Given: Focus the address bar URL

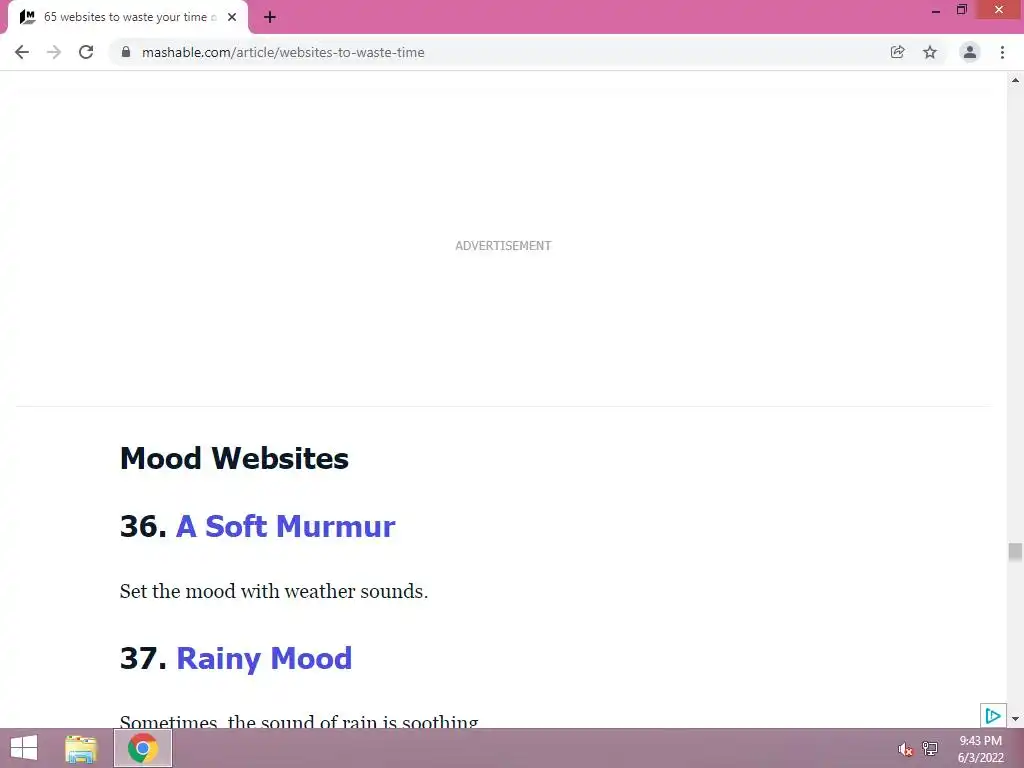Looking at the screenshot, I should 283,52.
